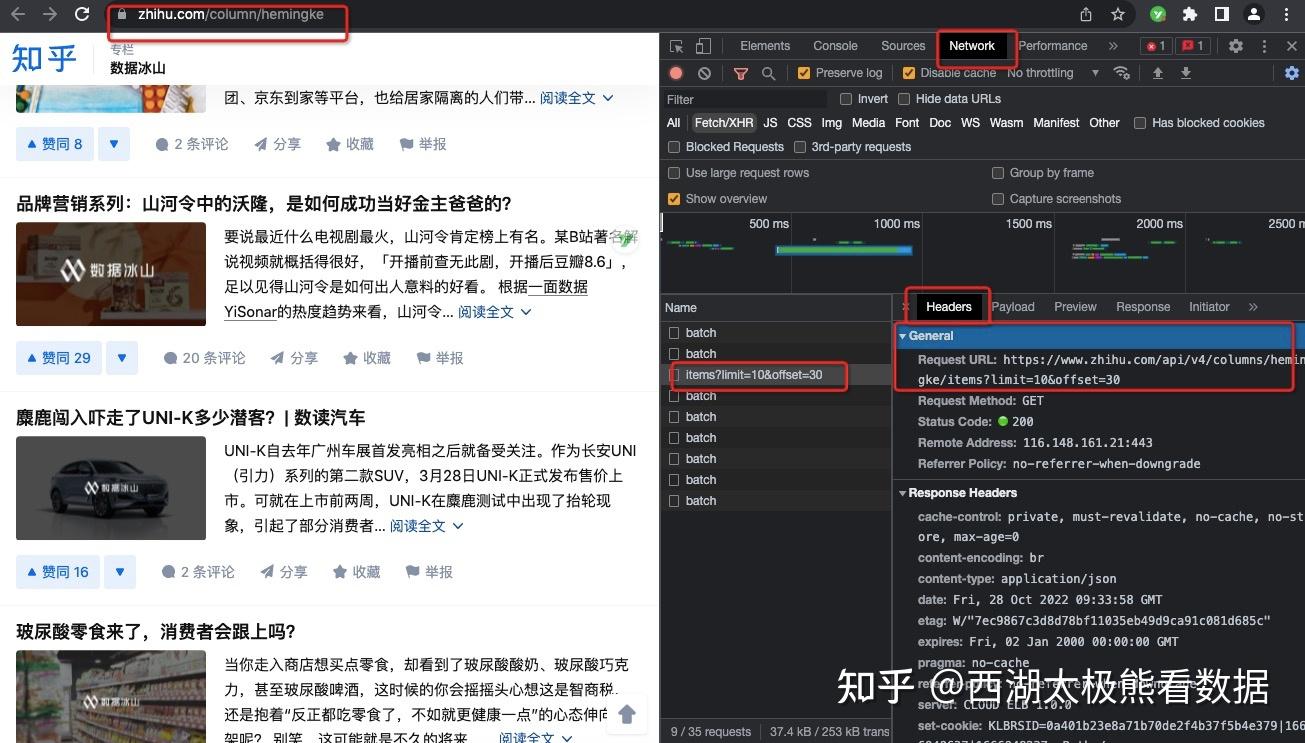Click downvote arrow next to 赞同 29
Screen dimensions: 1305x743
122,358
